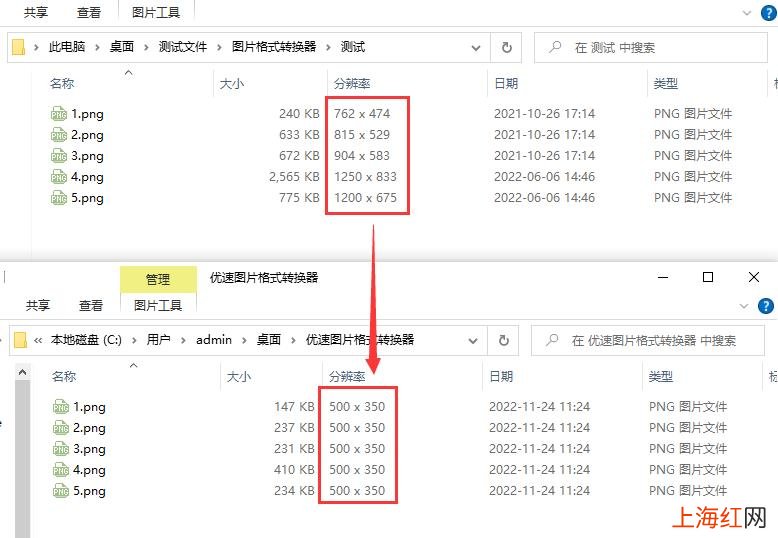Open 共享 tab in 测试 window
Screen dimensions: 778x538
[36, 12]
